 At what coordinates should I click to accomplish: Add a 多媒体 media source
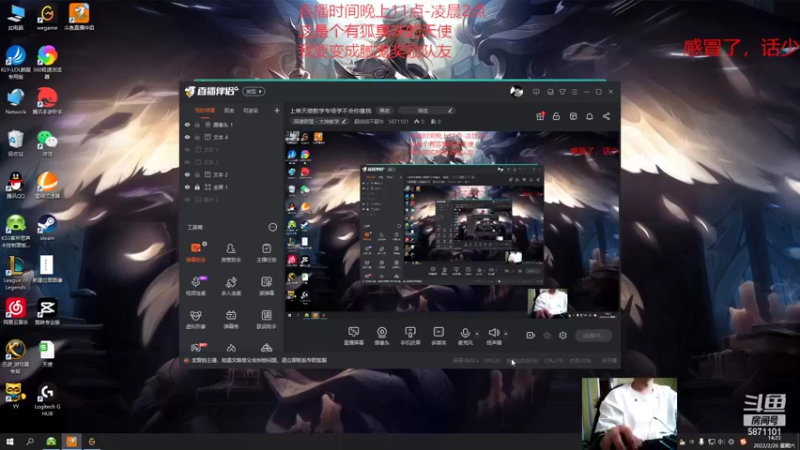439,336
